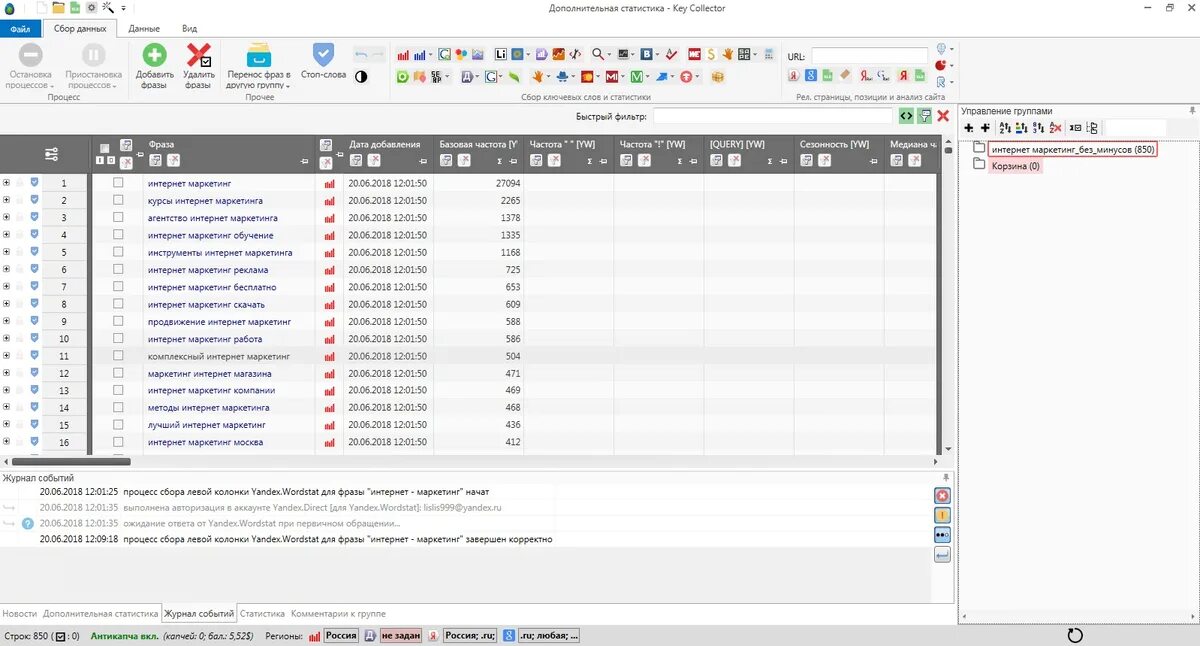Click the dollar sign cost icon
1200x646 pixels.
(x=711, y=54)
